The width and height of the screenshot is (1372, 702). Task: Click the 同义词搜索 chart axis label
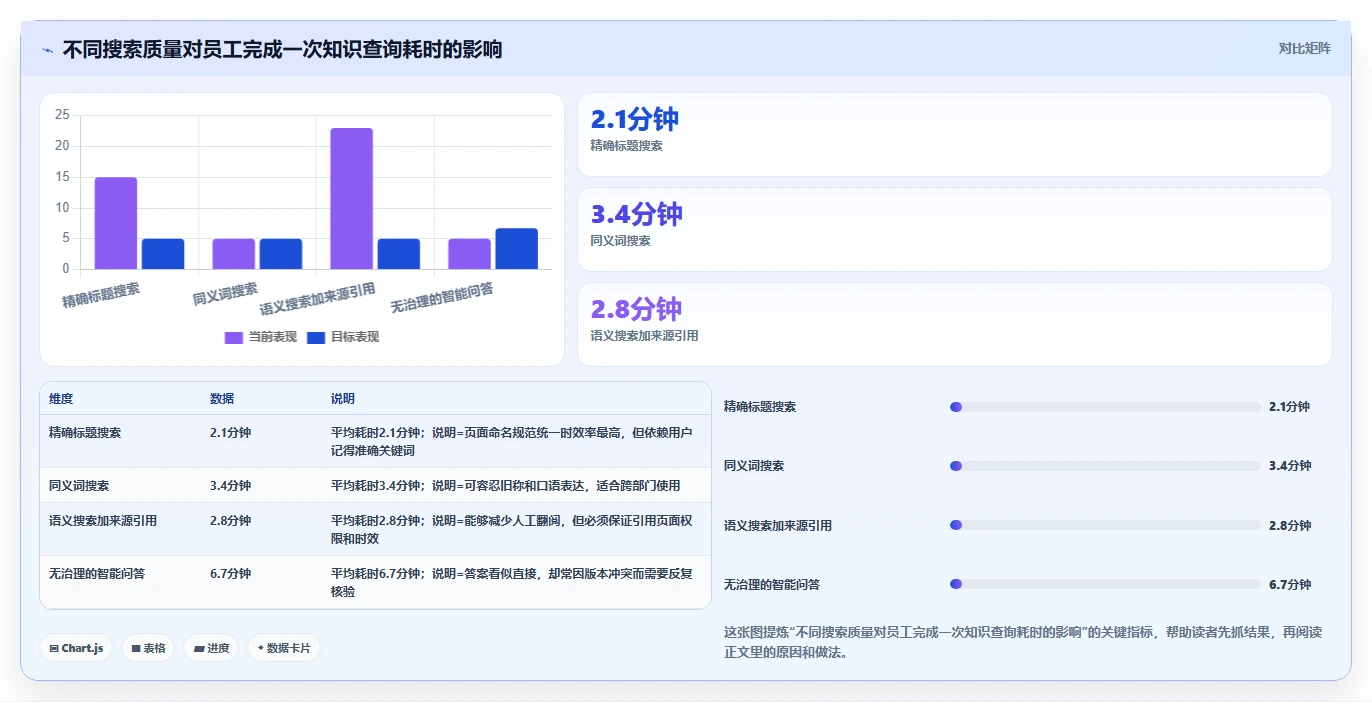pyautogui.click(x=226, y=294)
